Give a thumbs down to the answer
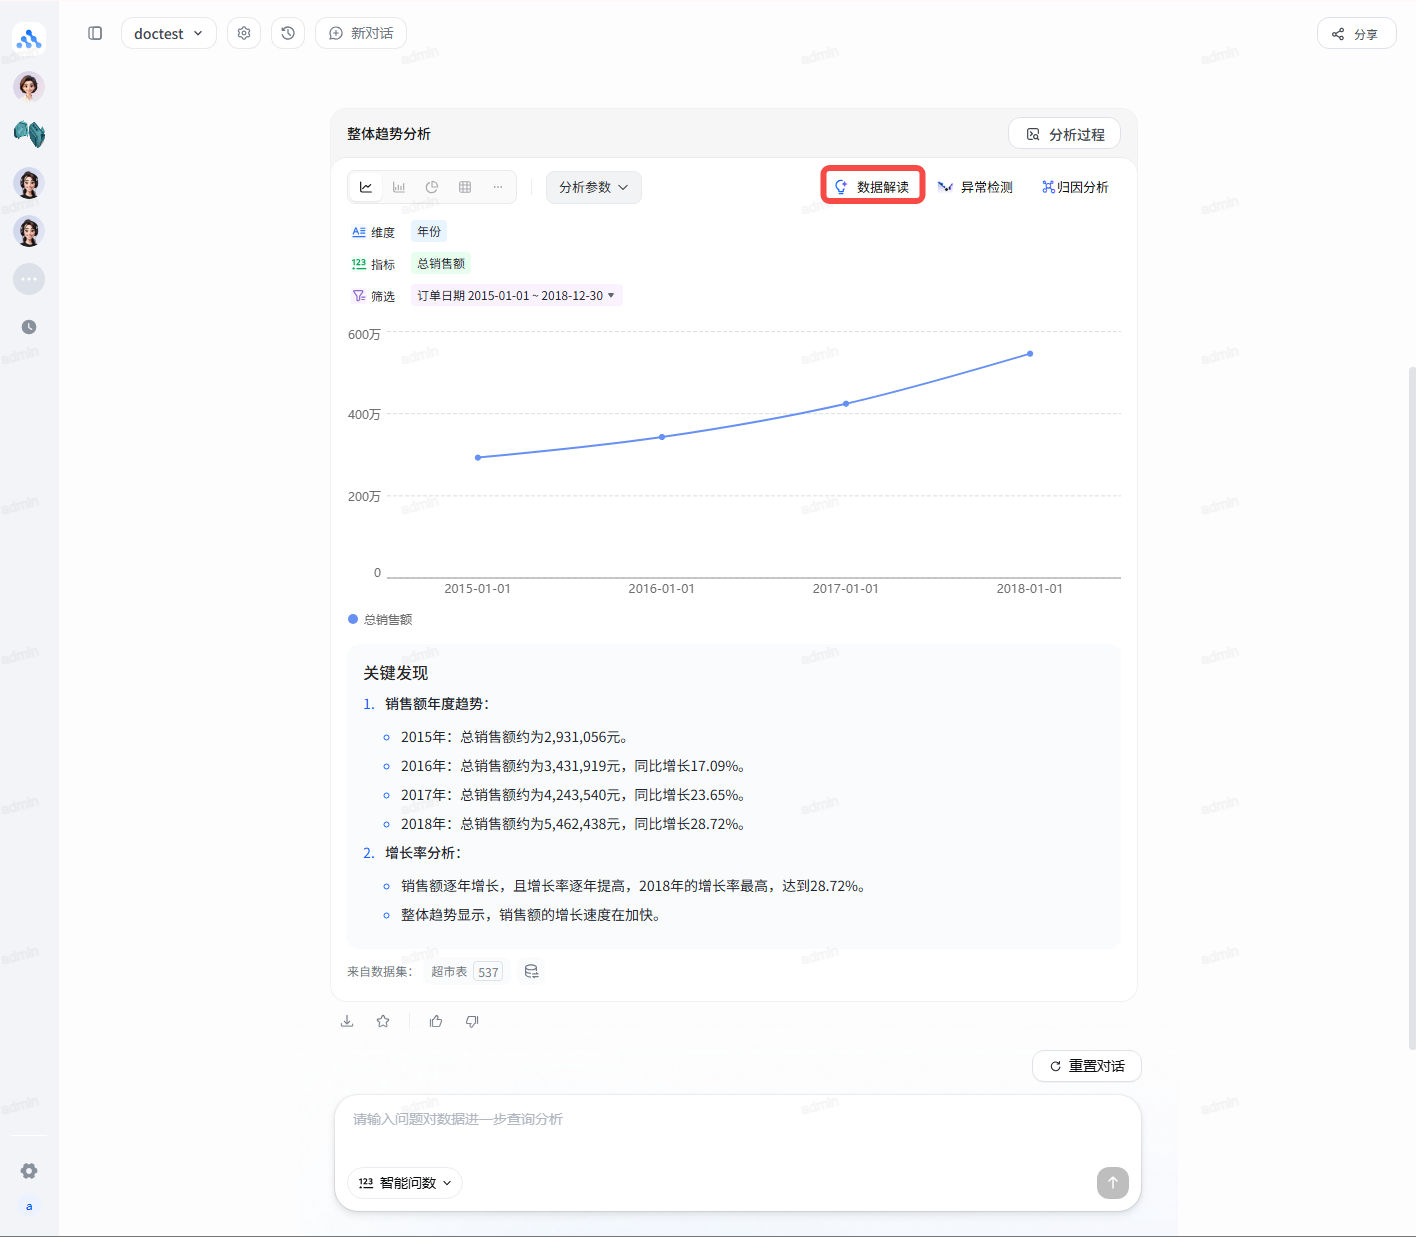Viewport: 1416px width, 1237px height. coord(472,1021)
